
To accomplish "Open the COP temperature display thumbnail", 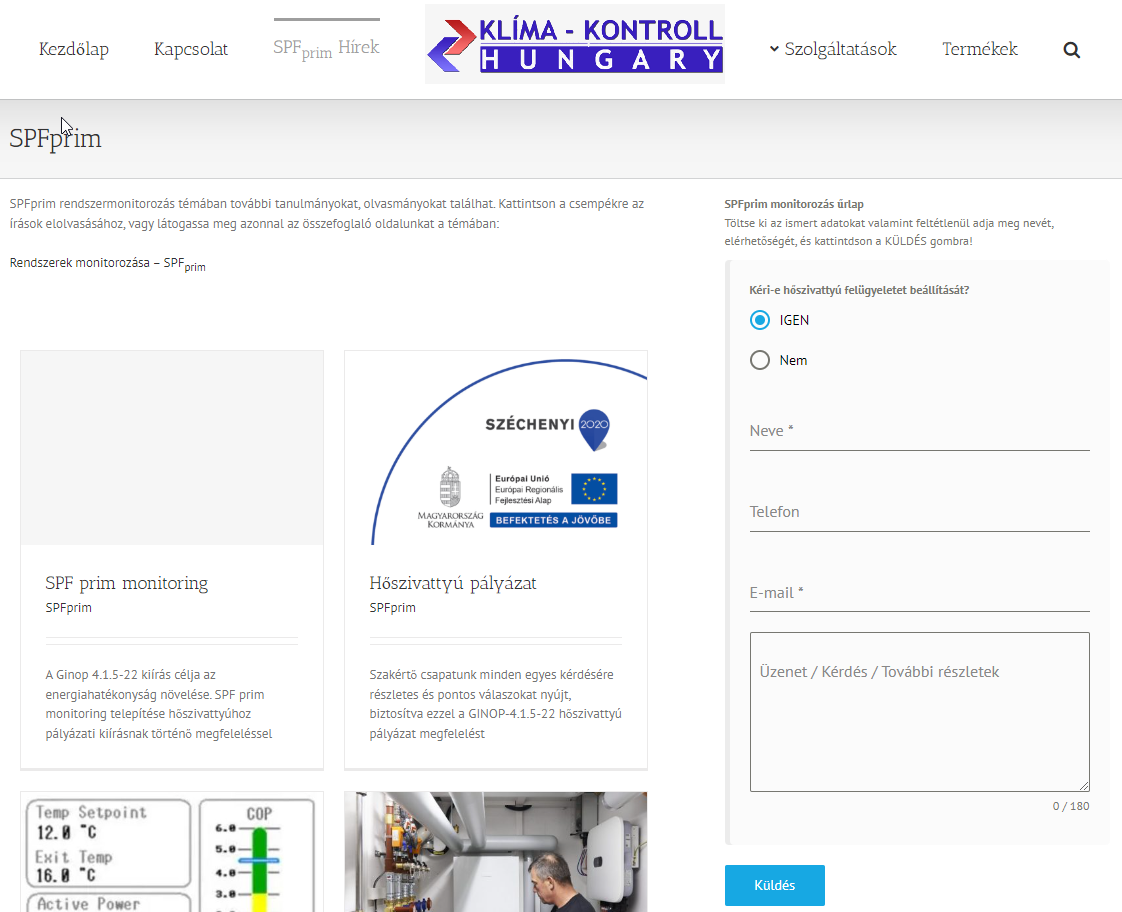I will pyautogui.click(x=172, y=851).
